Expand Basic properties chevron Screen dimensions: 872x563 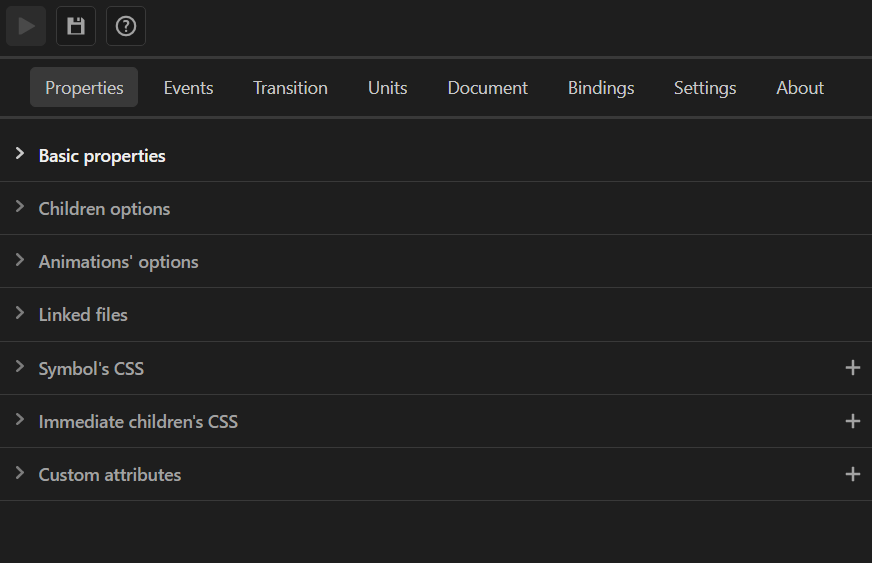click(x=19, y=154)
